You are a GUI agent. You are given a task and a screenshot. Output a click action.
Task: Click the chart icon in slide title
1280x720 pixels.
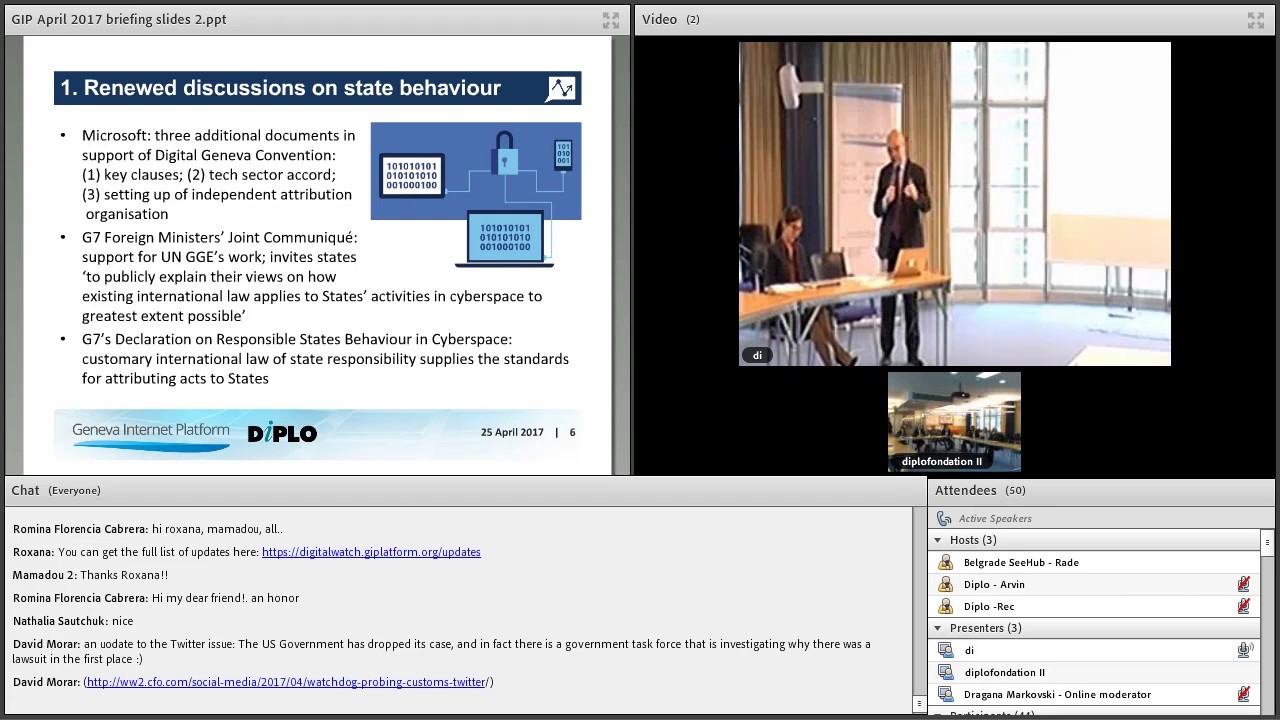tap(561, 89)
